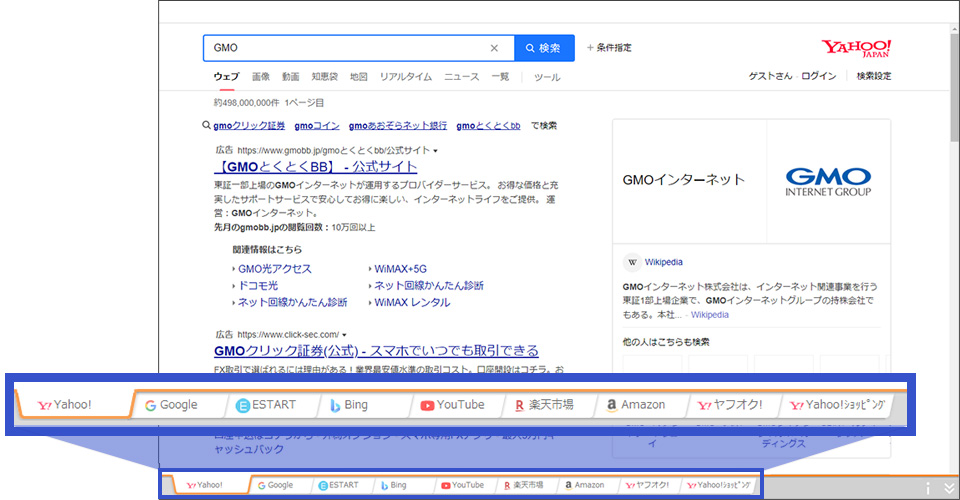Switch to the 動画 search tab
The width and height of the screenshot is (960, 500).
point(291,77)
